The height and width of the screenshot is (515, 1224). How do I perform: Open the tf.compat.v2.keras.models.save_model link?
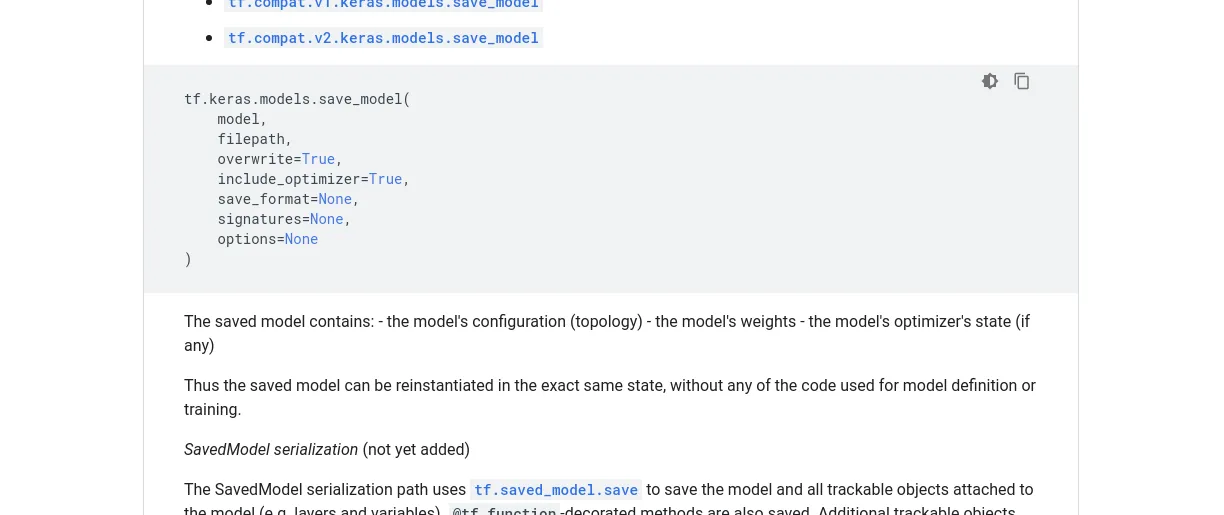(384, 38)
